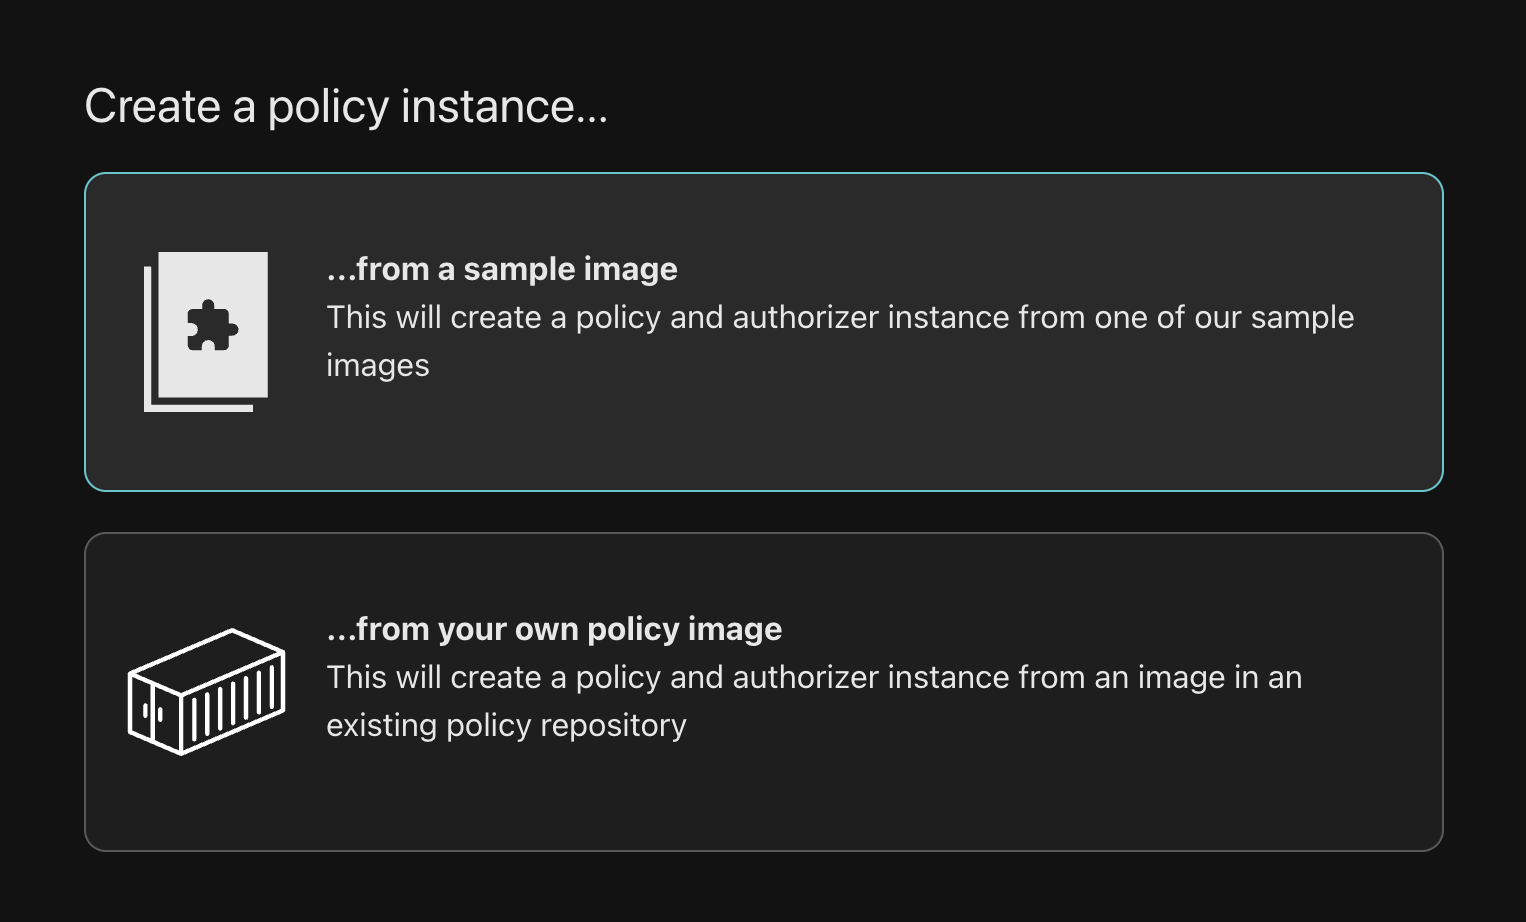Pick the own policy image option card
1526x922 pixels.
[x=764, y=800]
